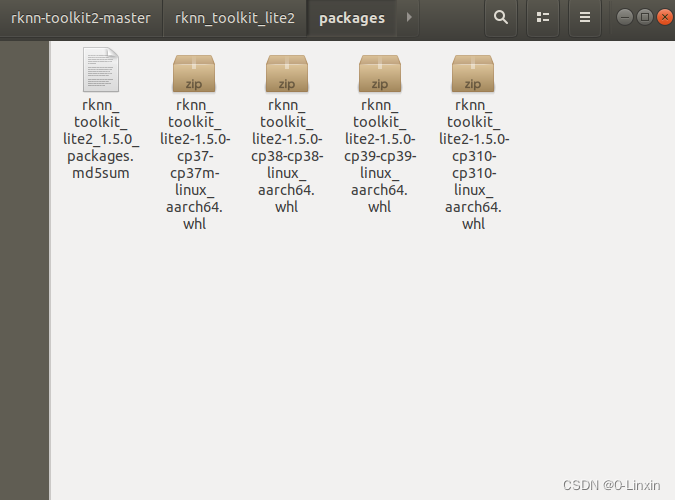Select the packages path segment

[x=352, y=18]
